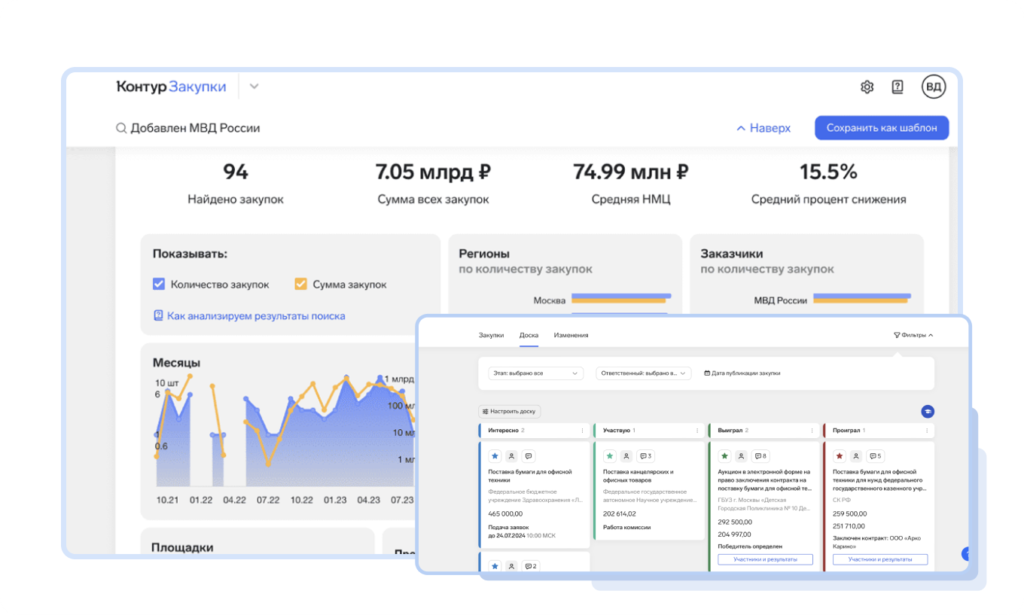
Task: Open the help question-mark icon
Action: click(898, 87)
